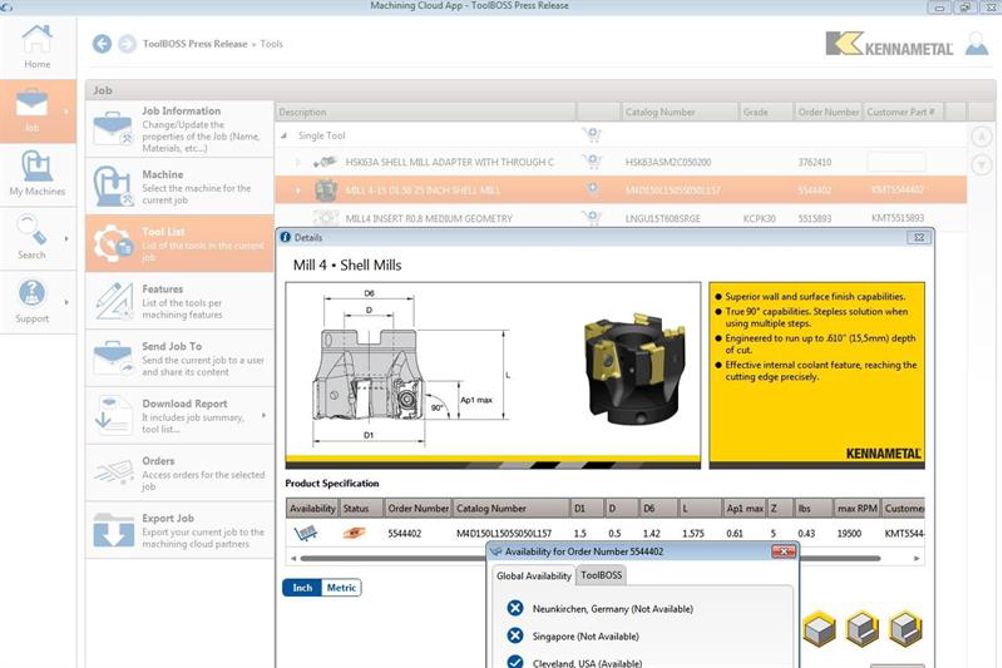This screenshot has width=1002, height=668.
Task: Click cart icon on highlighted Shell Mill row
Action: point(592,190)
